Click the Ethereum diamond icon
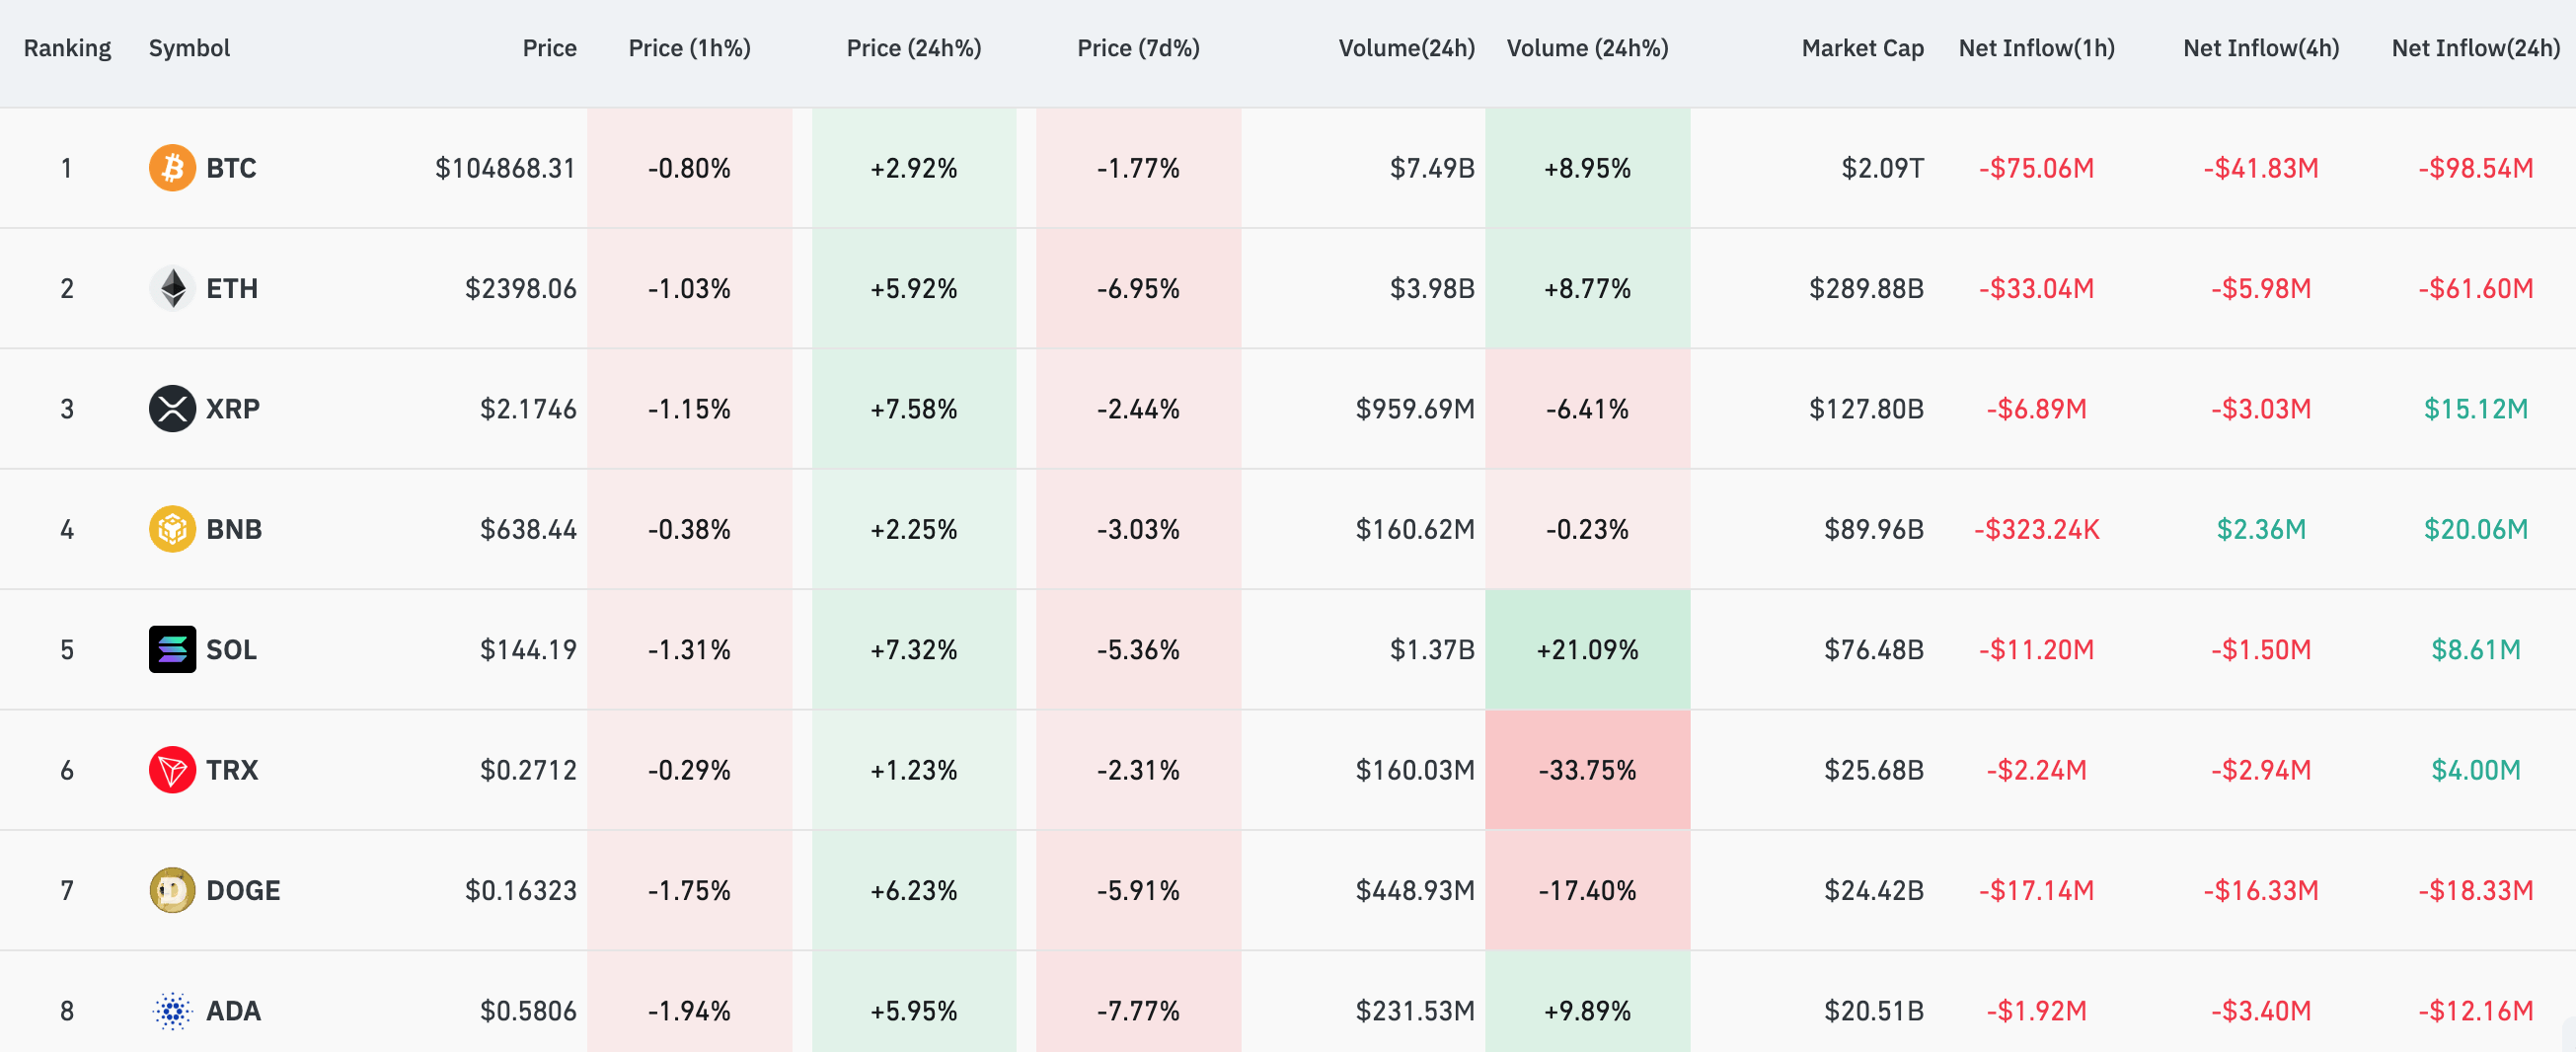The image size is (2576, 1052). coord(172,288)
